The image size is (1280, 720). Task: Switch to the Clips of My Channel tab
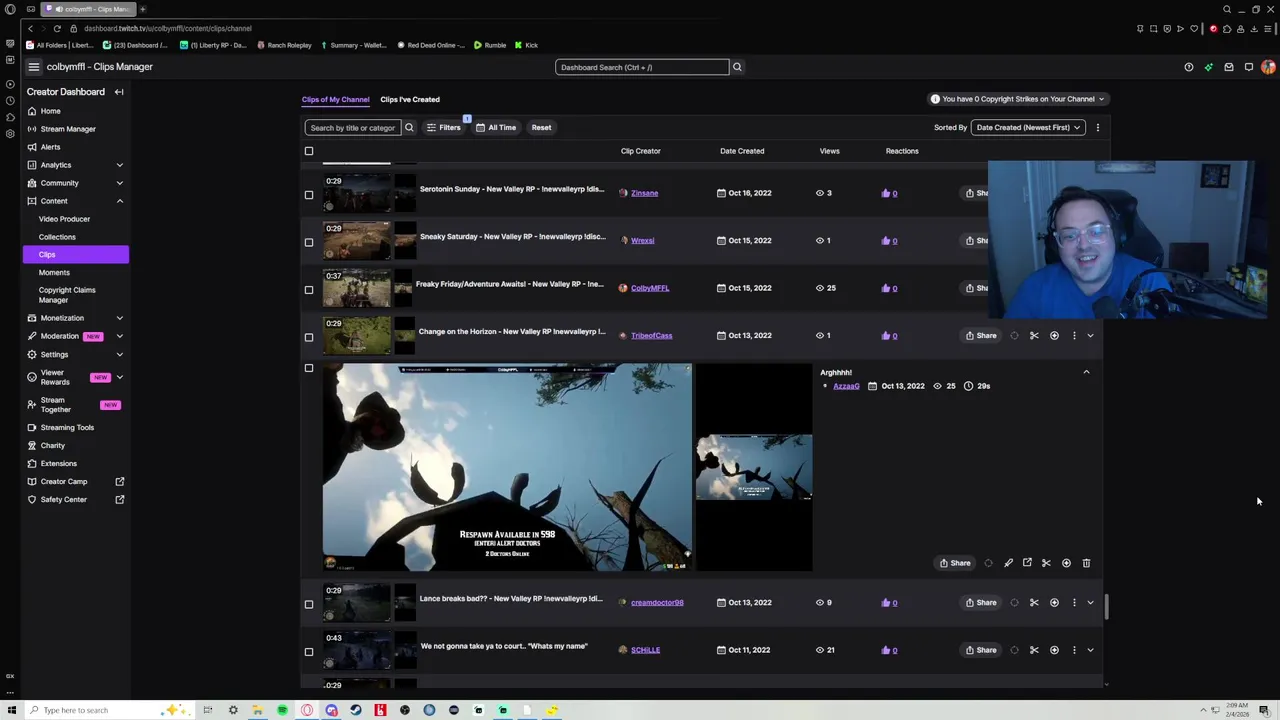pos(335,99)
